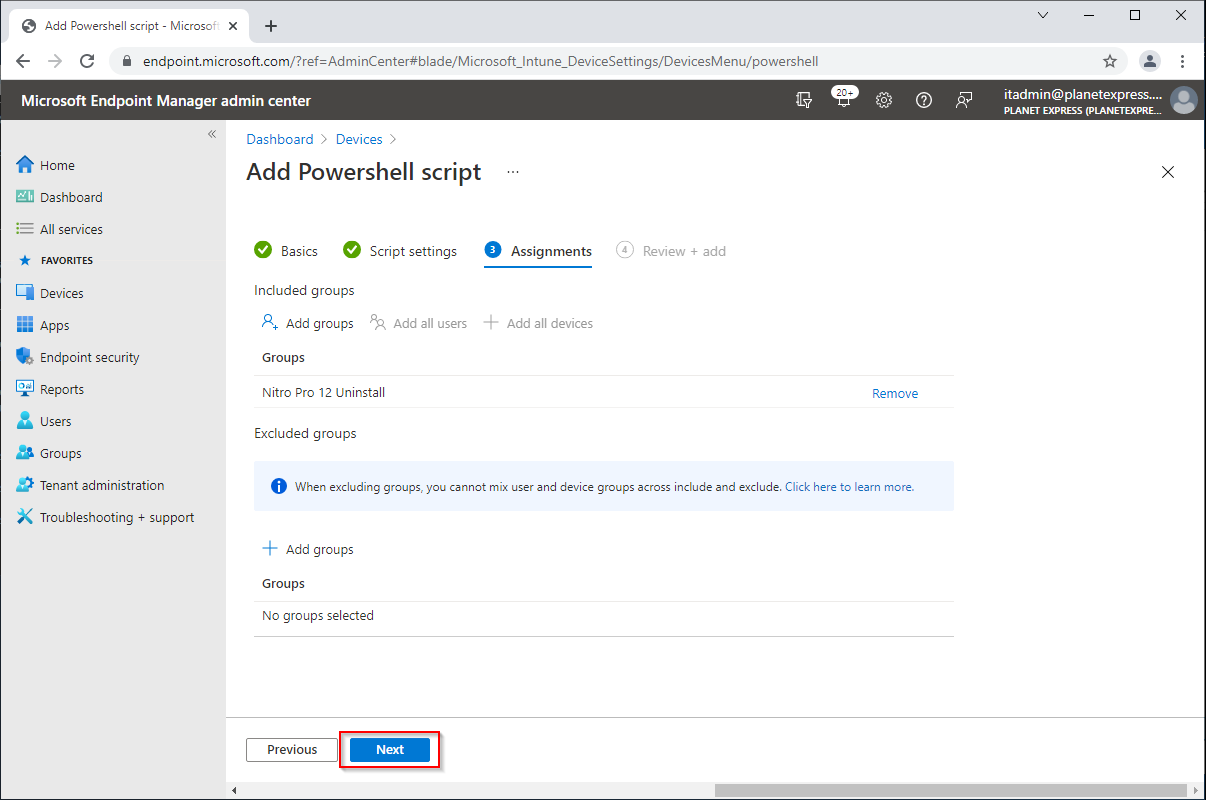Click Add all devices
The image size is (1206, 800).
point(538,323)
